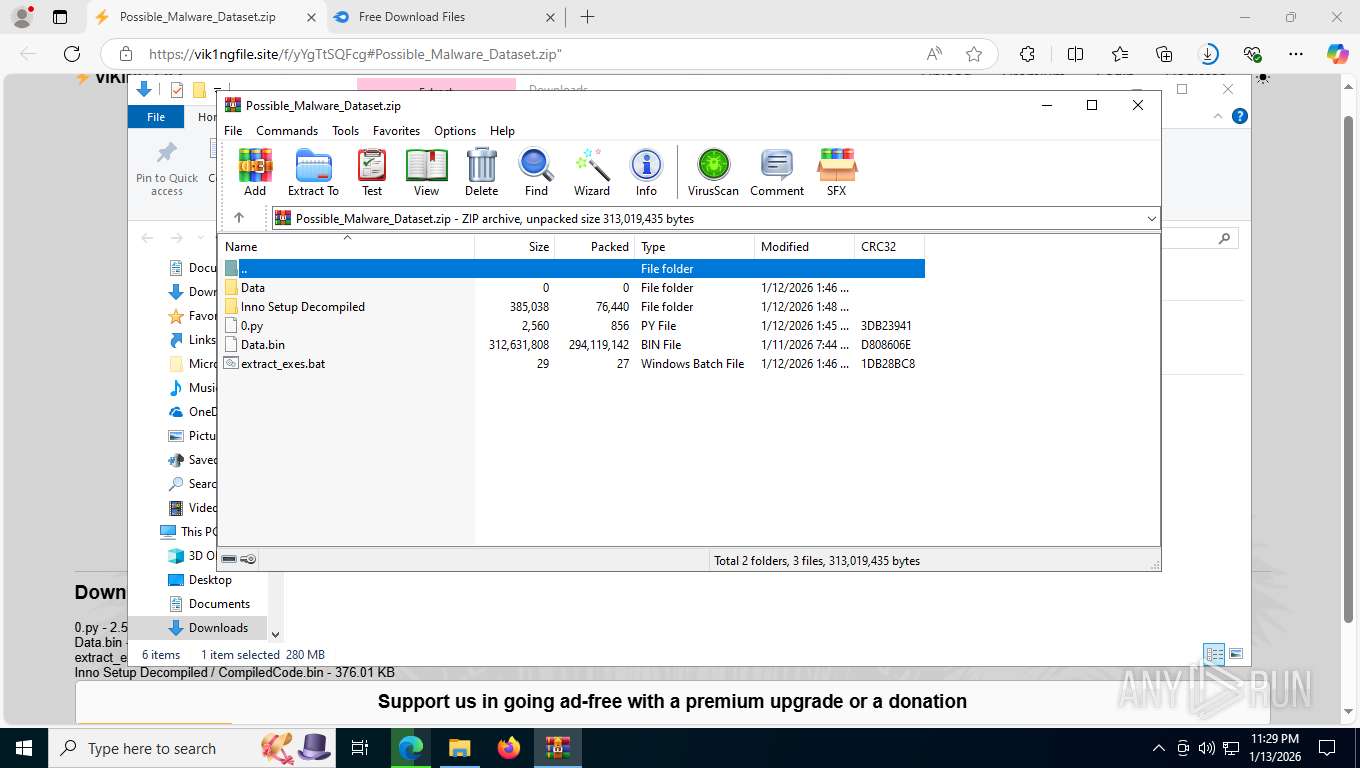
Task: Click Explorer large icons view toggle
Action: pyautogui.click(x=1236, y=655)
